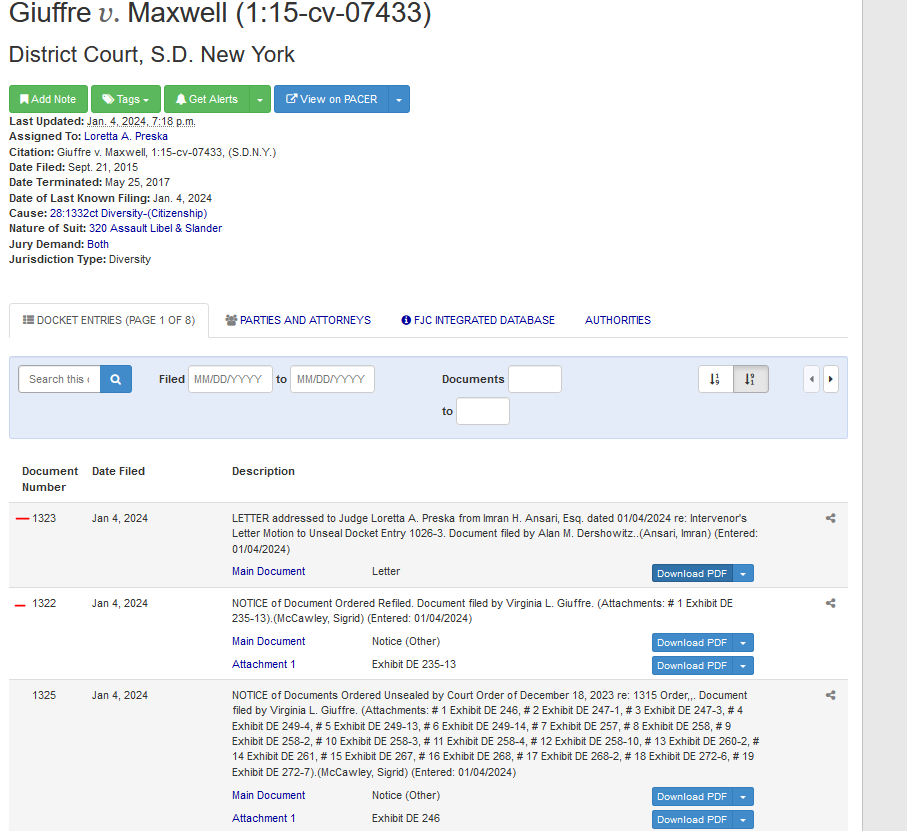The width and height of the screenshot is (907, 831).
Task: Open Main Document of entry 1322
Action: [268, 641]
